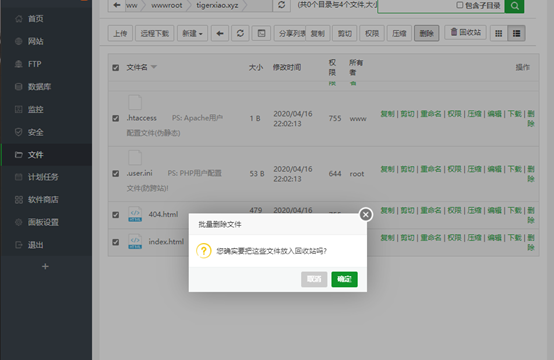Click 编辑 in the .htaccess row
This screenshot has height=360, width=554.
[x=495, y=114]
